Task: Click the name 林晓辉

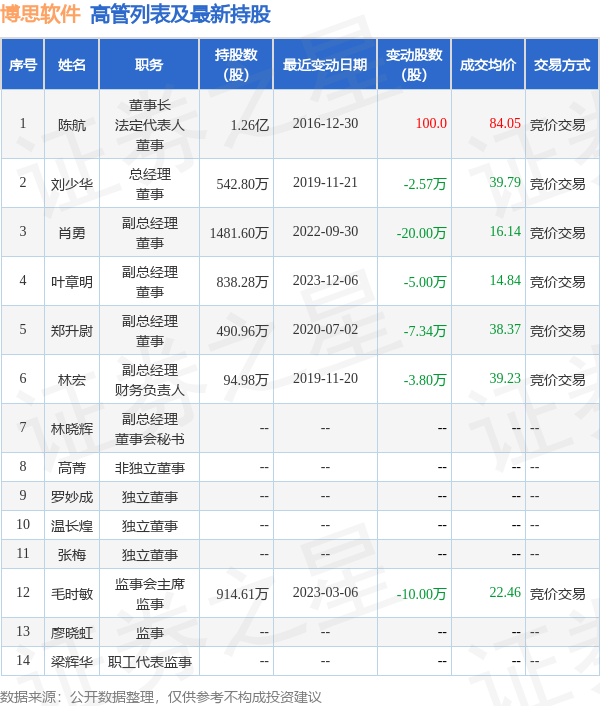Action: 72,429
